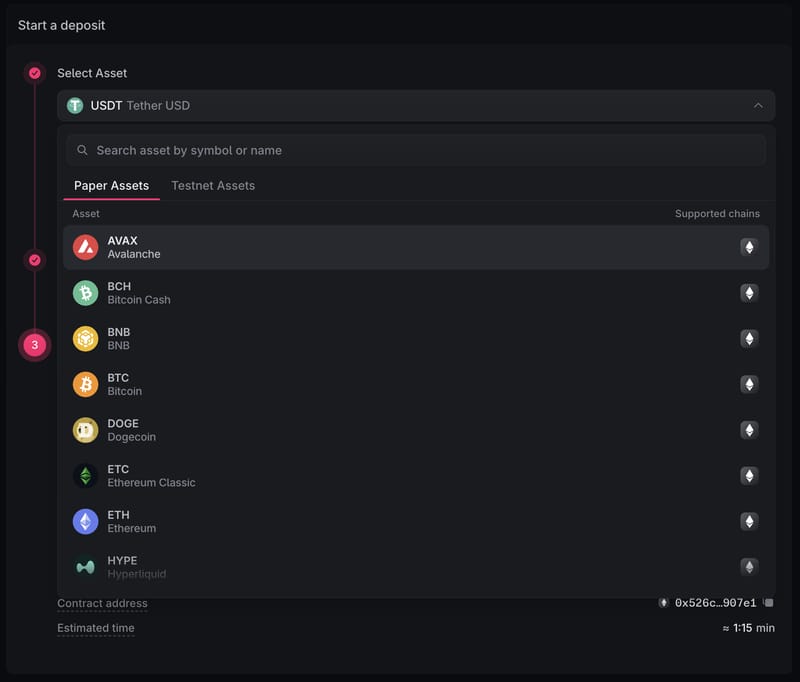Click the BCH Bitcoin Cash coin icon
The image size is (800, 682).
[85, 293]
